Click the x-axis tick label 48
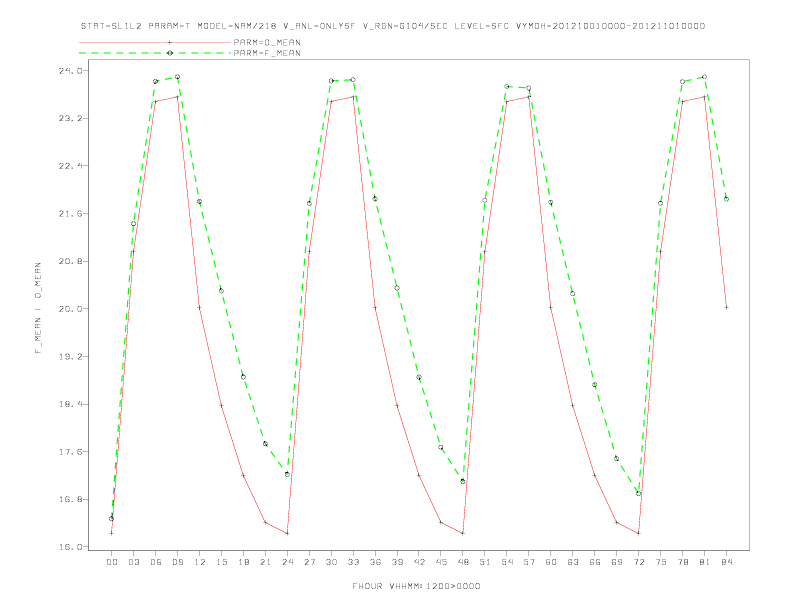The image size is (792, 612). [463, 562]
